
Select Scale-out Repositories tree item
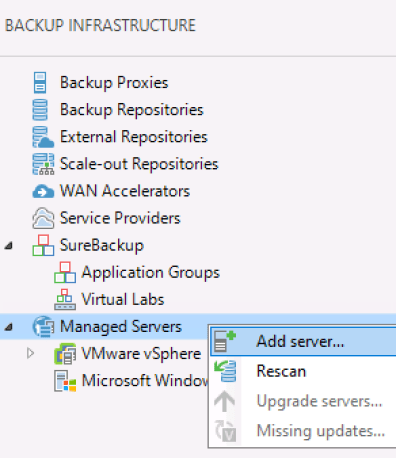point(139,164)
